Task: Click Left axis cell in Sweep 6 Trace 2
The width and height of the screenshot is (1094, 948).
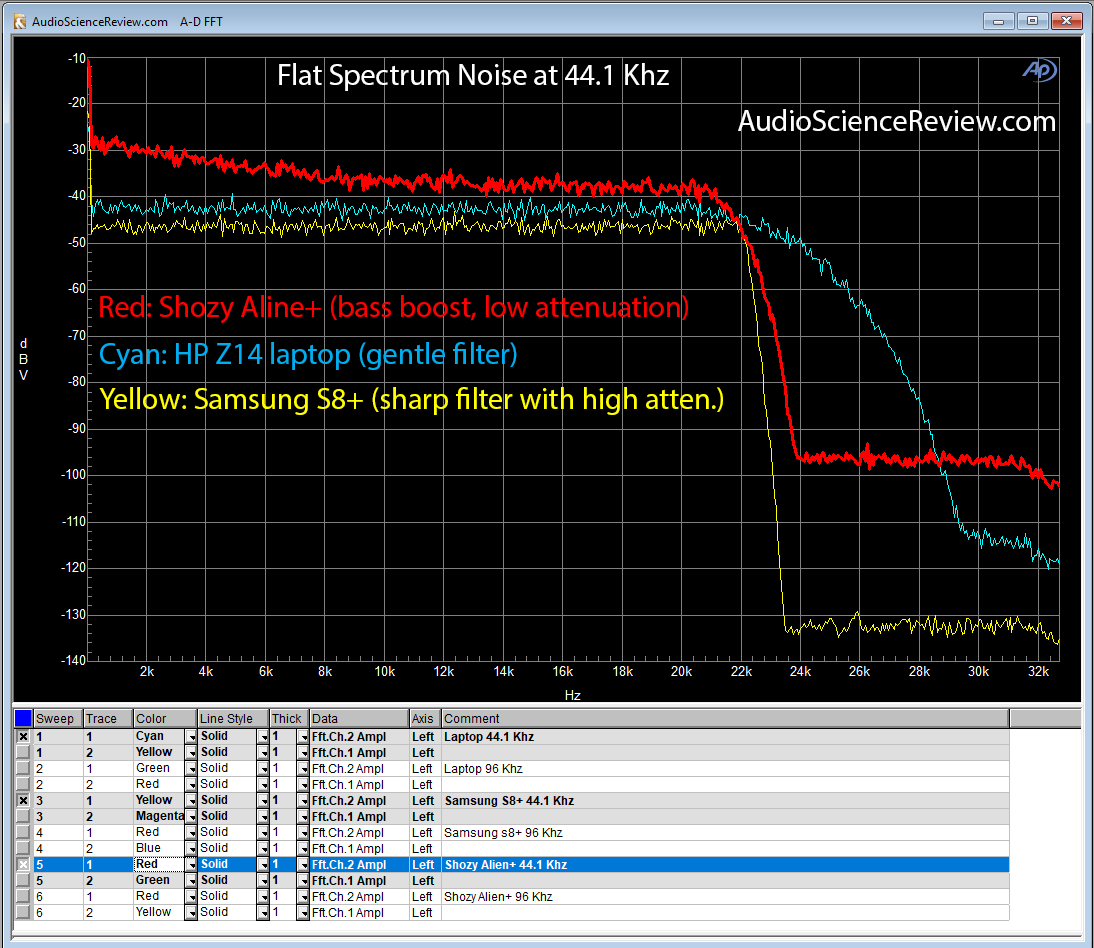Action: click(425, 913)
